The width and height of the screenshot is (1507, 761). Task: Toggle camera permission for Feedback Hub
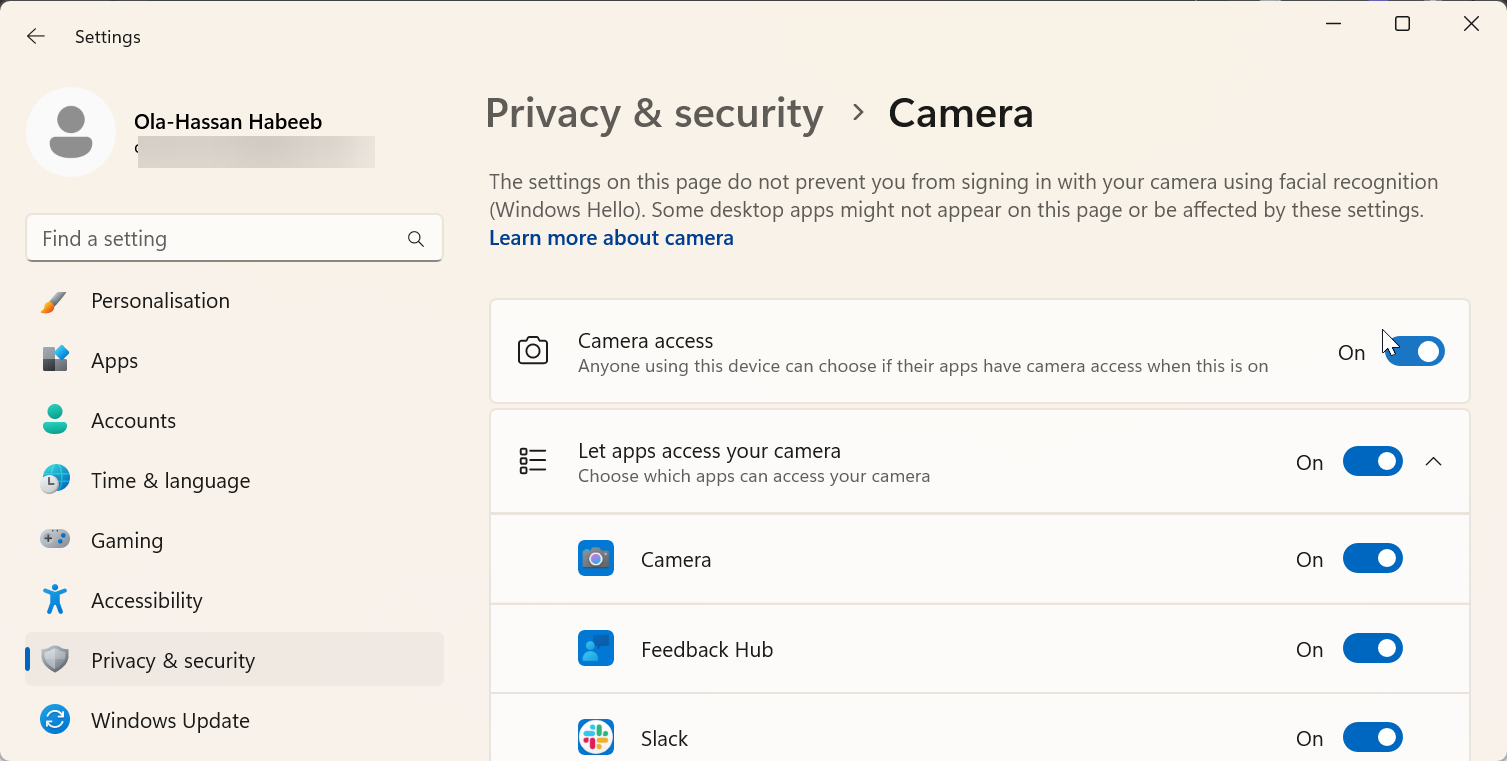tap(1372, 649)
